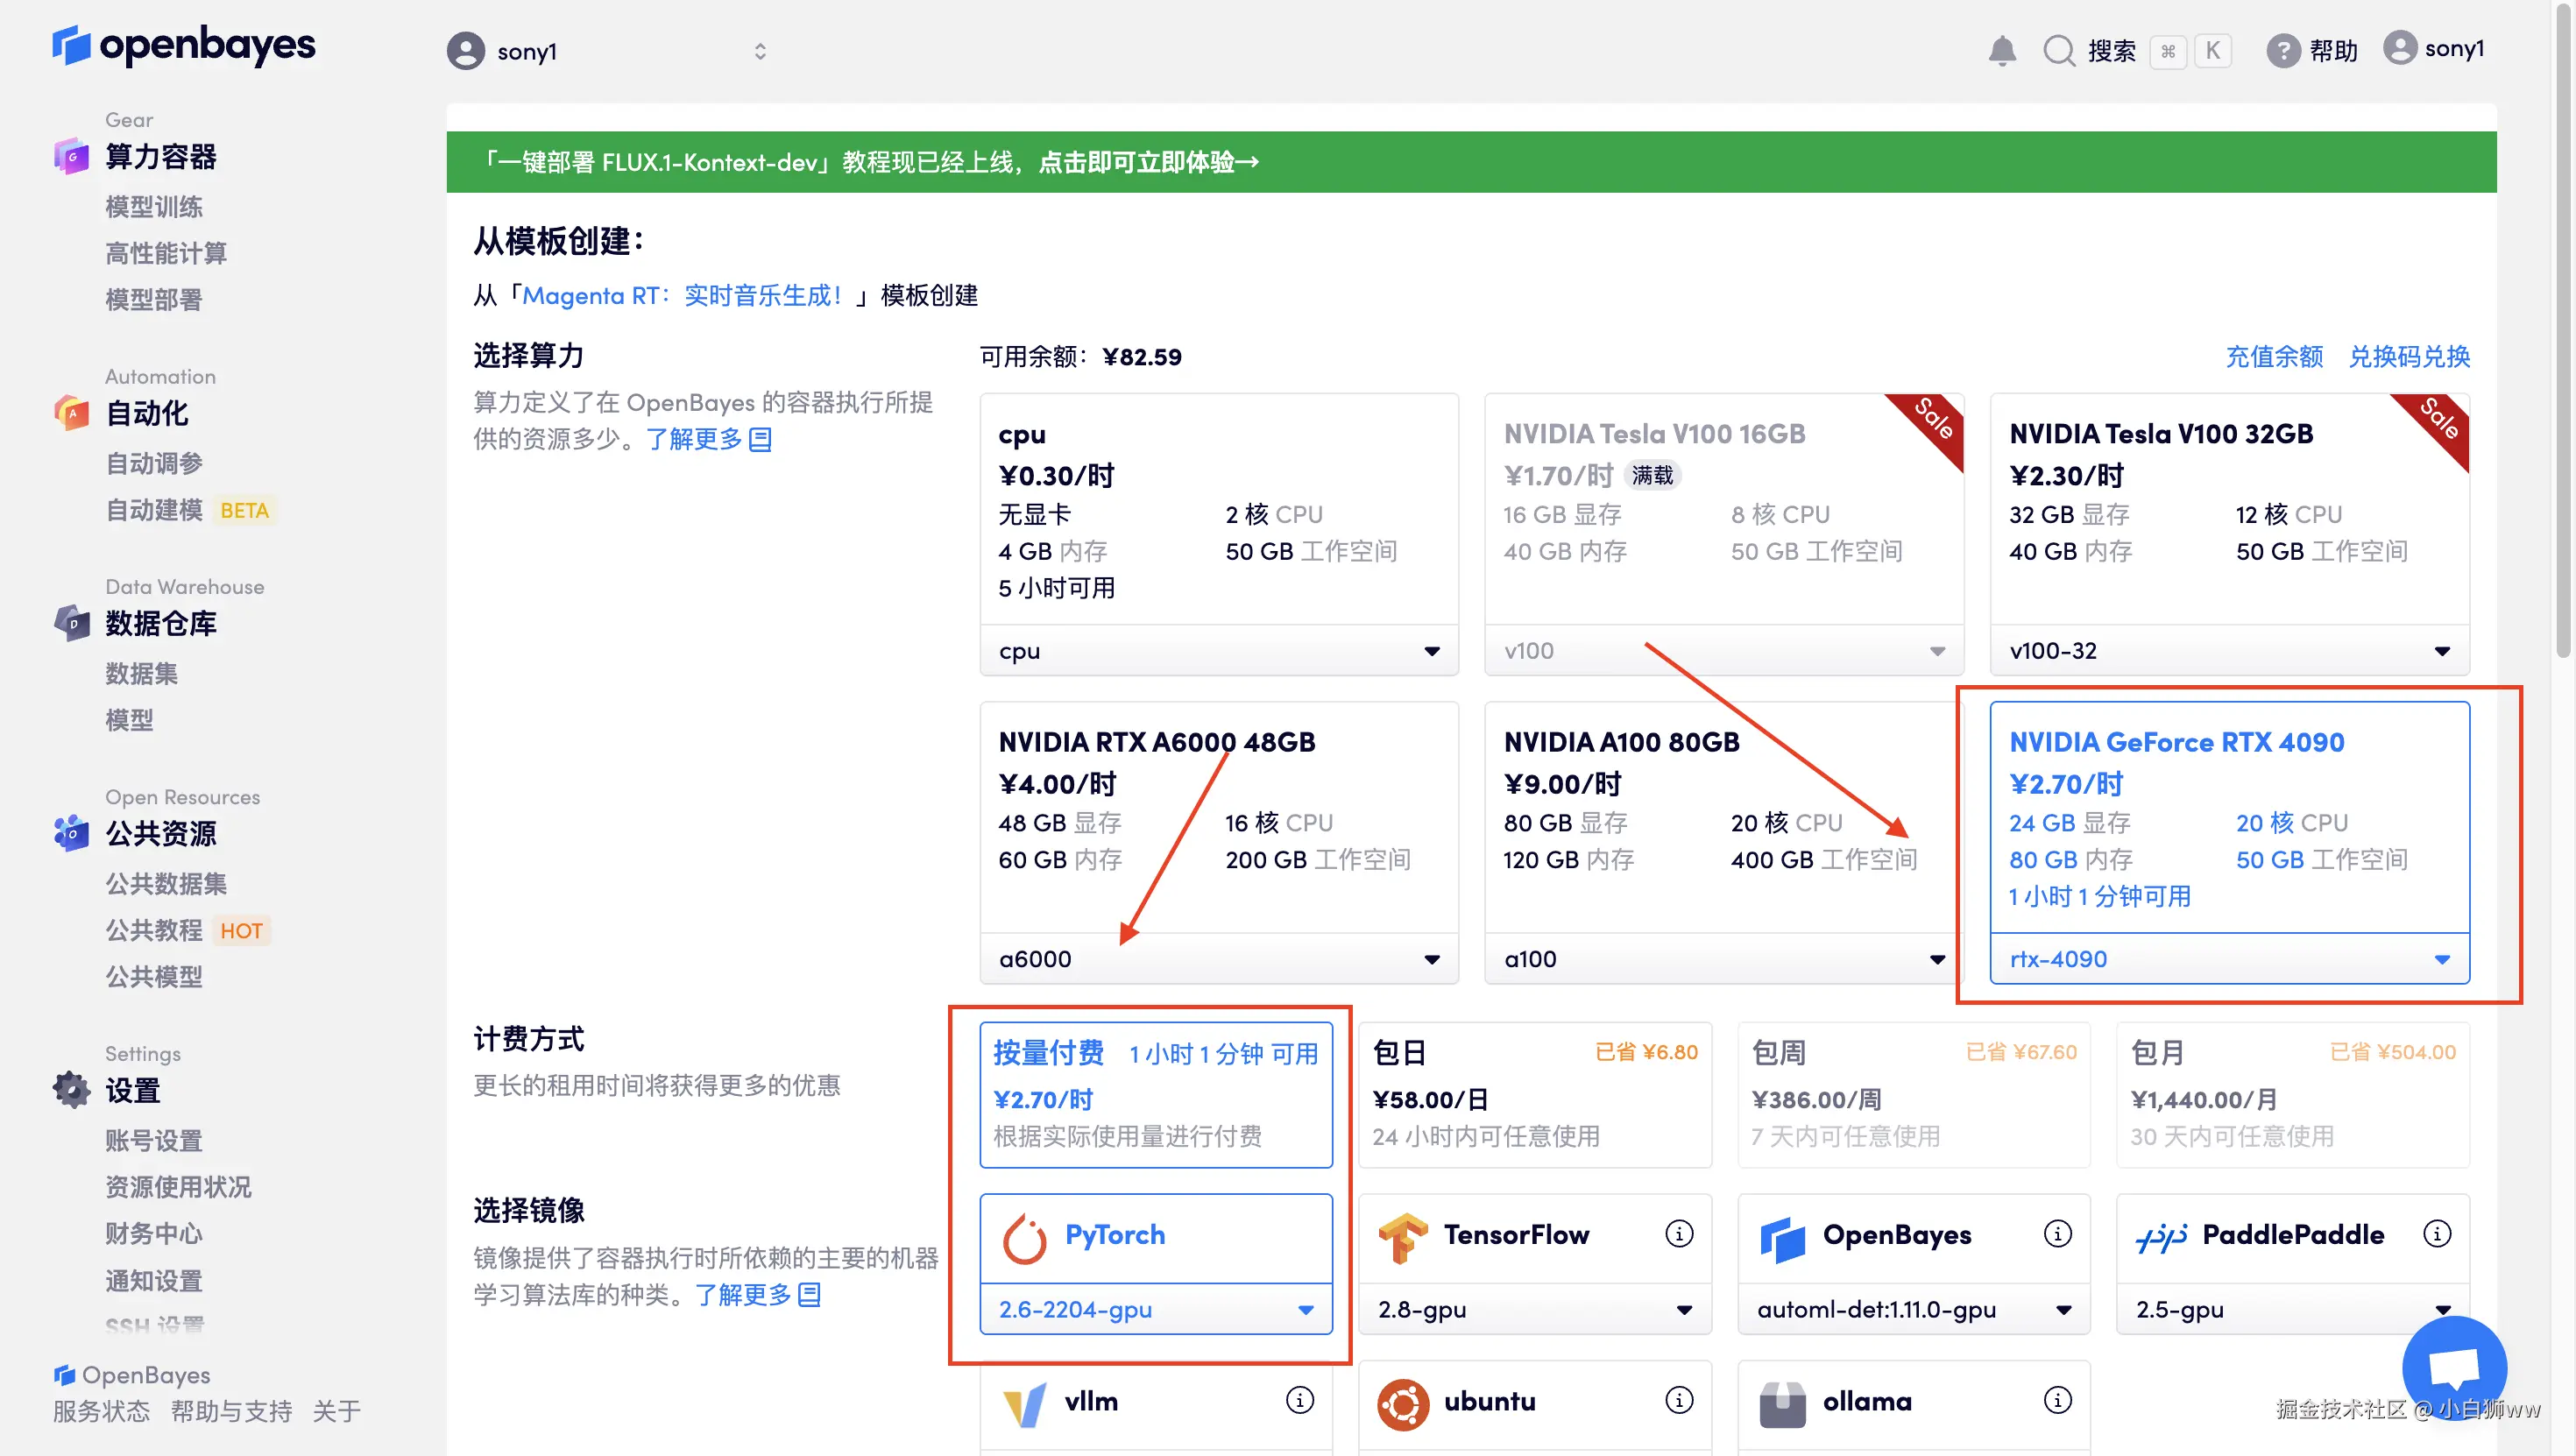Open 公共教程 sidebar item
2576x1456 pixels.
154,930
